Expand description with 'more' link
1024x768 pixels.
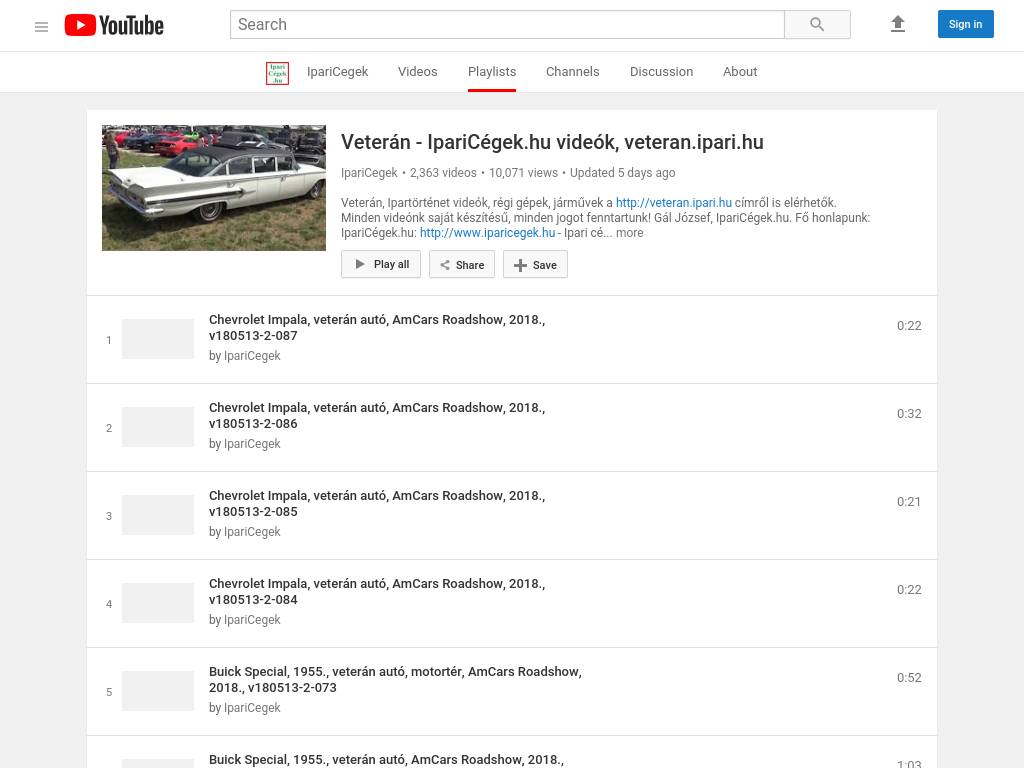point(629,233)
